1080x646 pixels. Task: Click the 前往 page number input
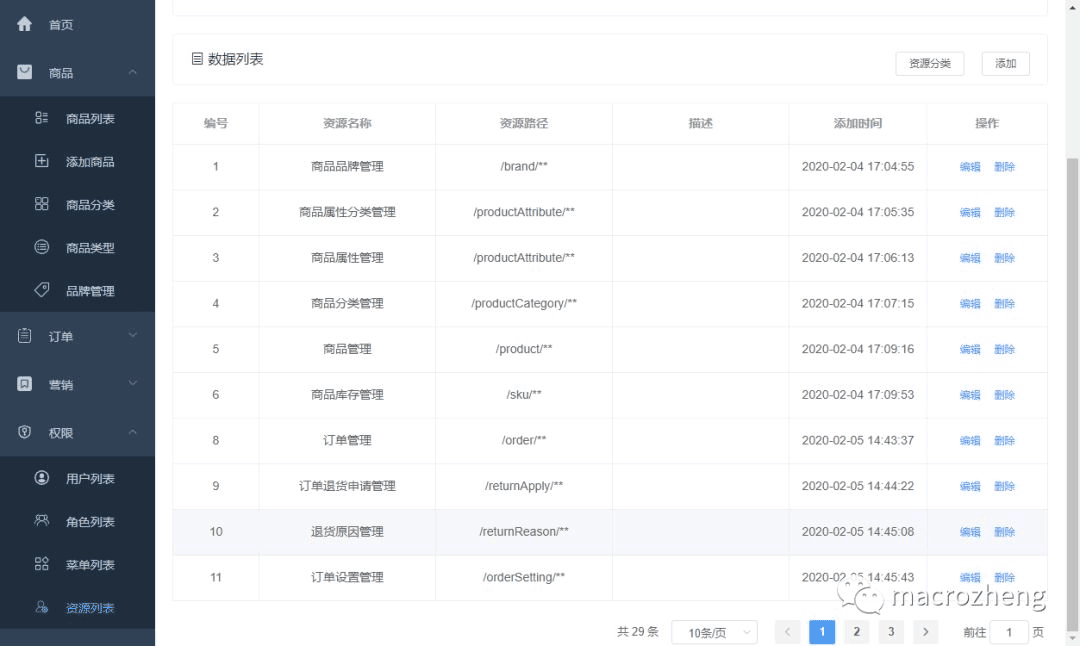pos(1008,632)
